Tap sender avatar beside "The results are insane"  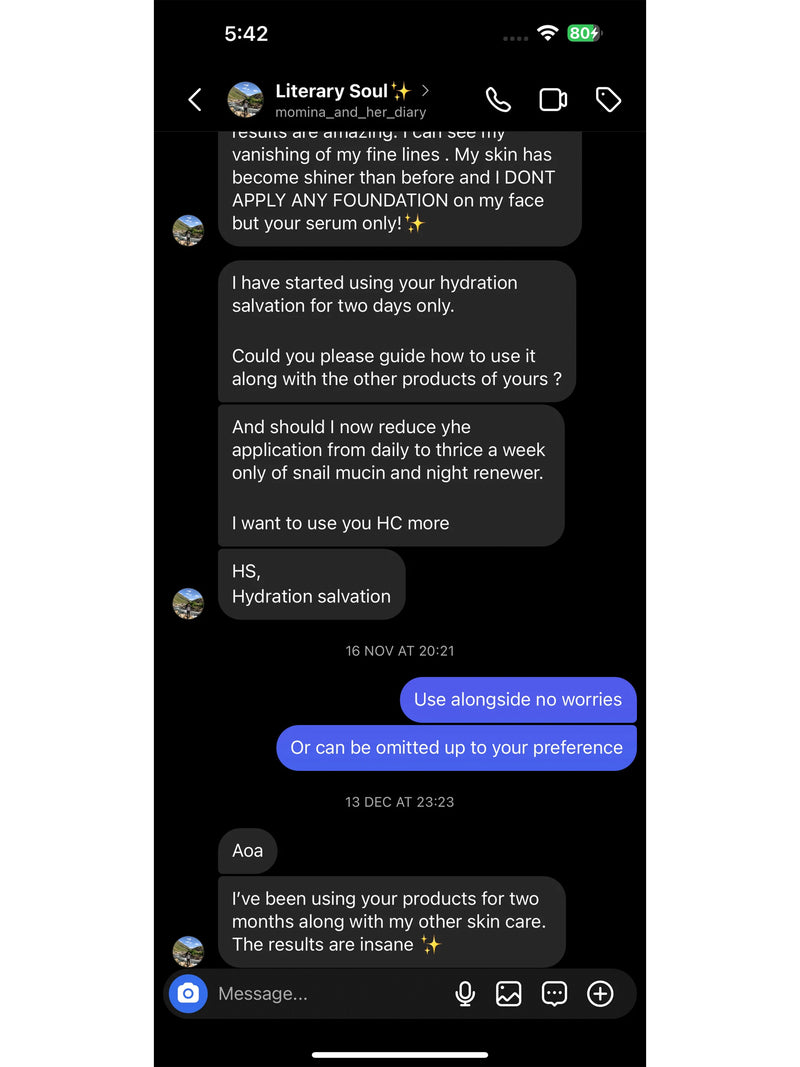pos(188,951)
